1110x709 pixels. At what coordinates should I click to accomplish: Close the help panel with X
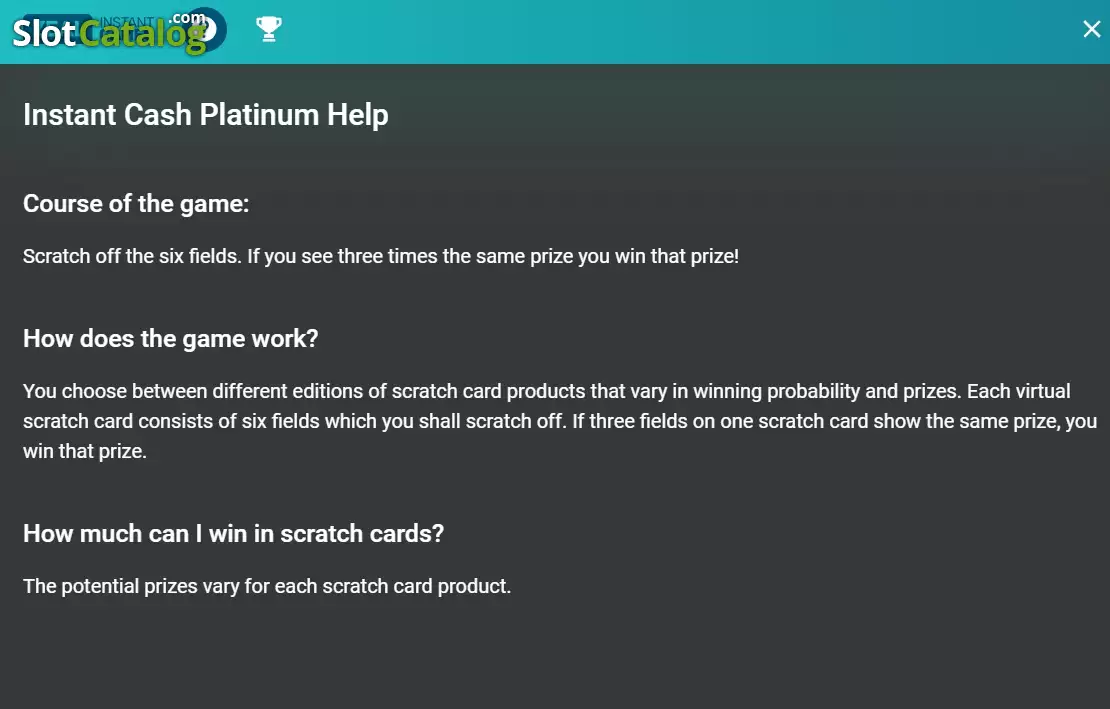1092,29
